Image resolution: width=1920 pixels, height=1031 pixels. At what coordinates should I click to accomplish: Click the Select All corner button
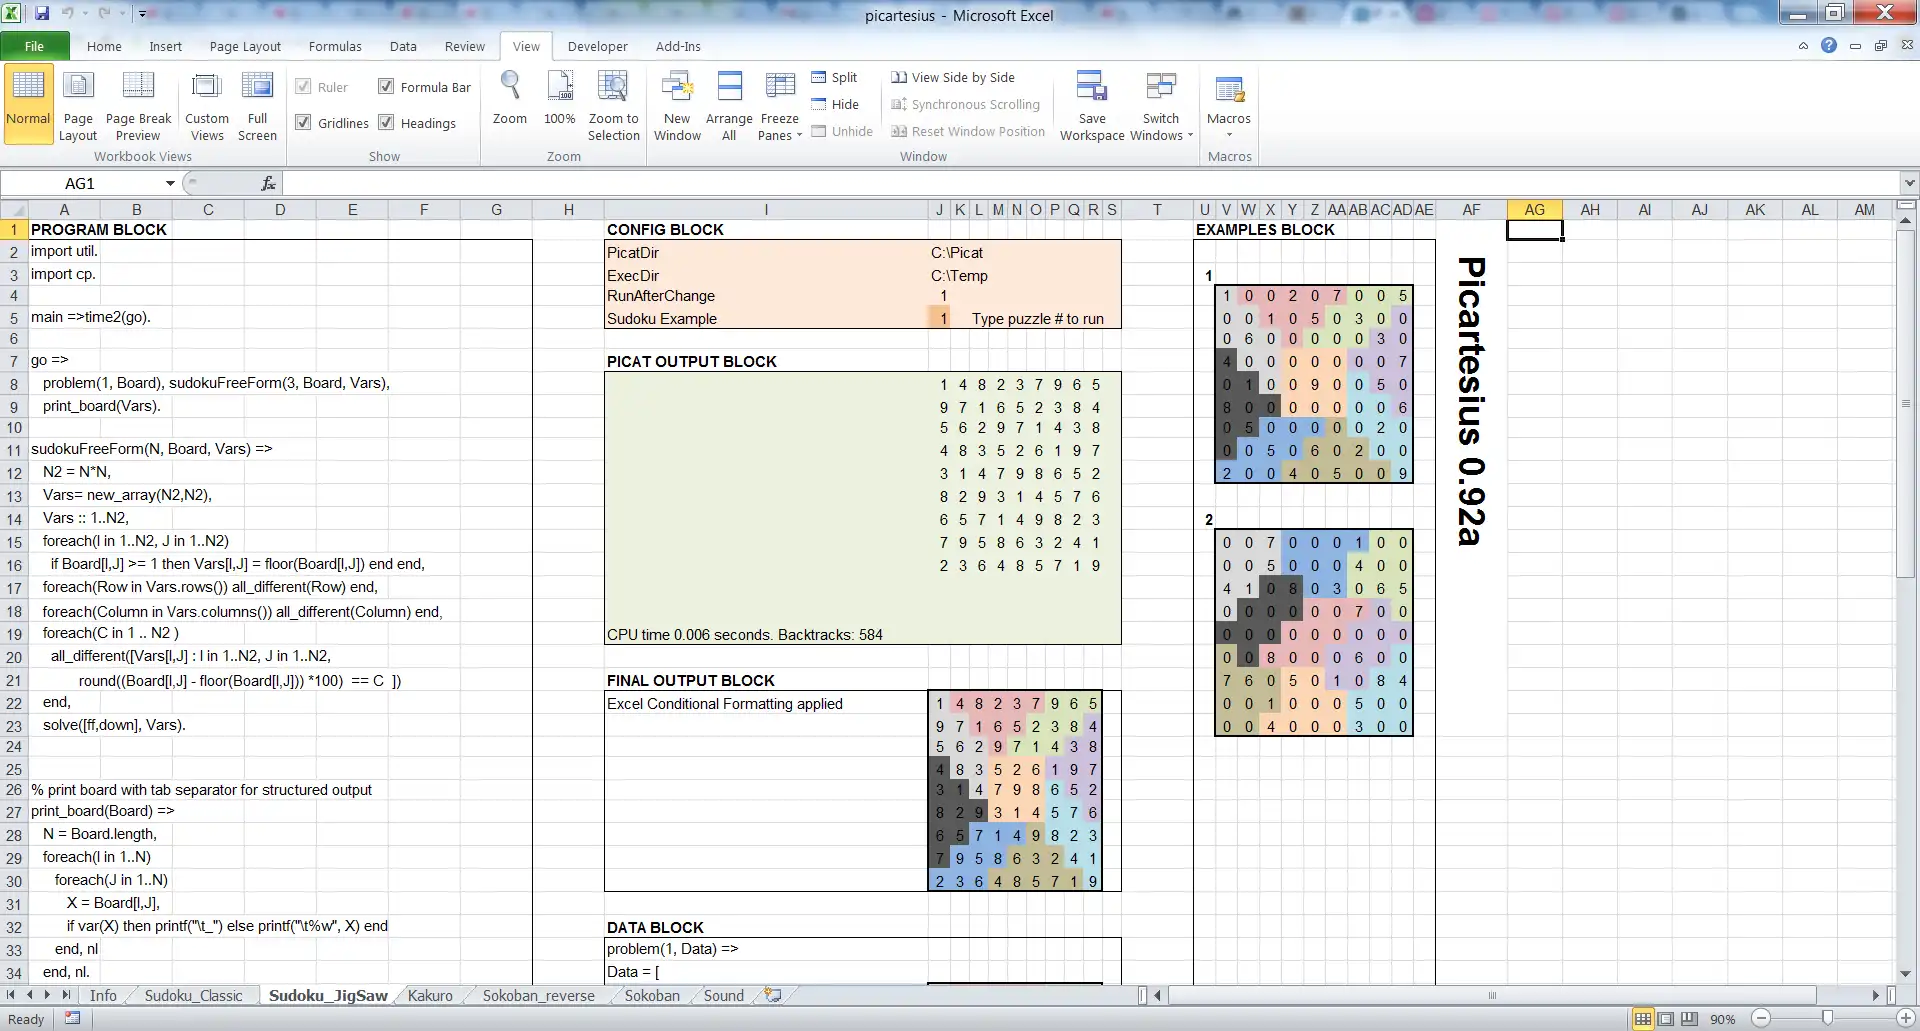click(x=14, y=210)
